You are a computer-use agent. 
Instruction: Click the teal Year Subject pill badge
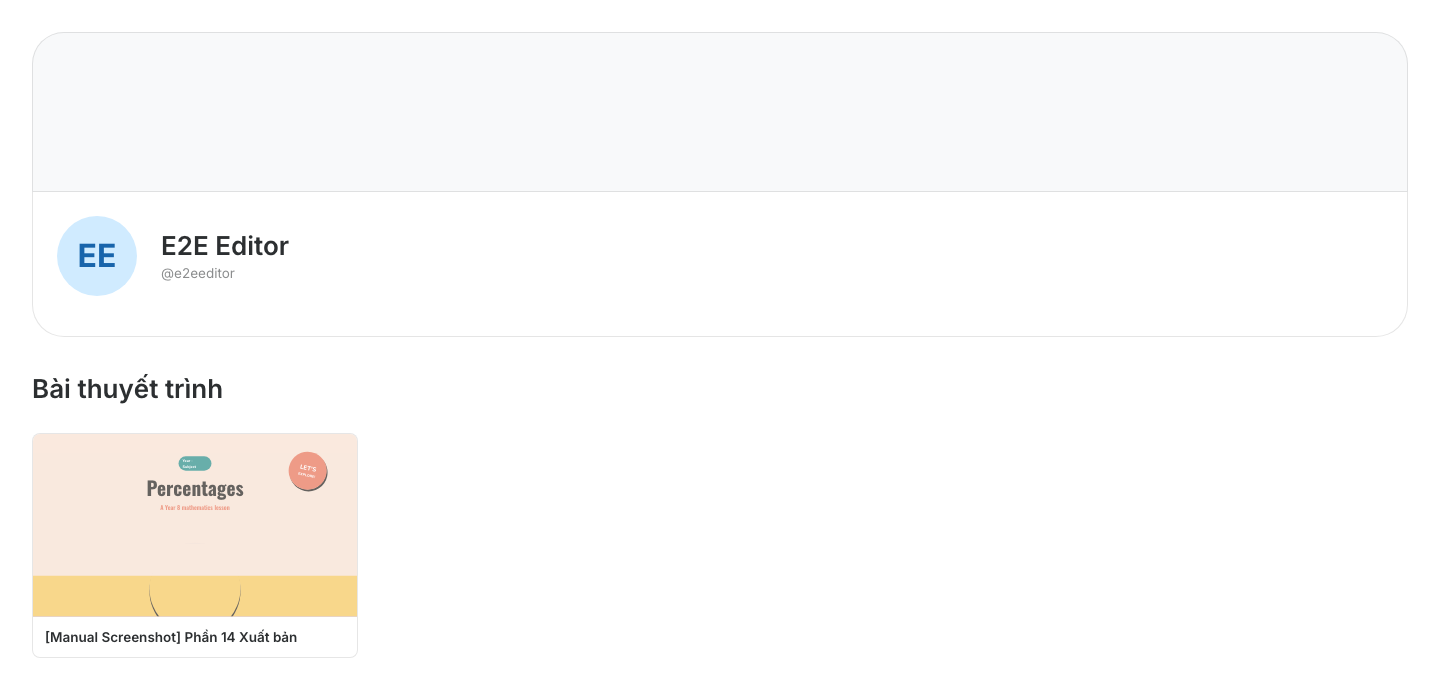click(195, 463)
